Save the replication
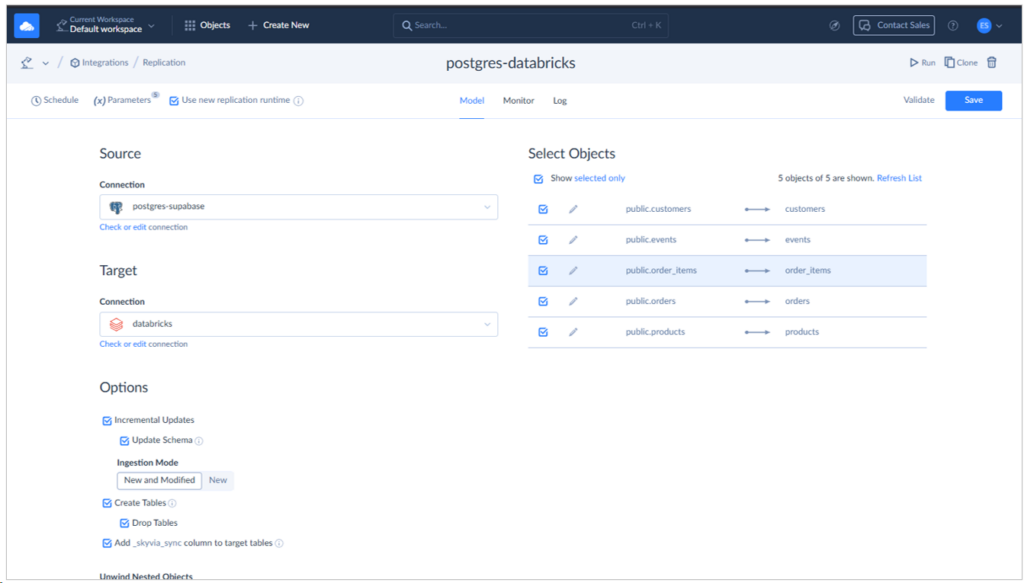This screenshot has width=1024, height=583. coord(973,101)
